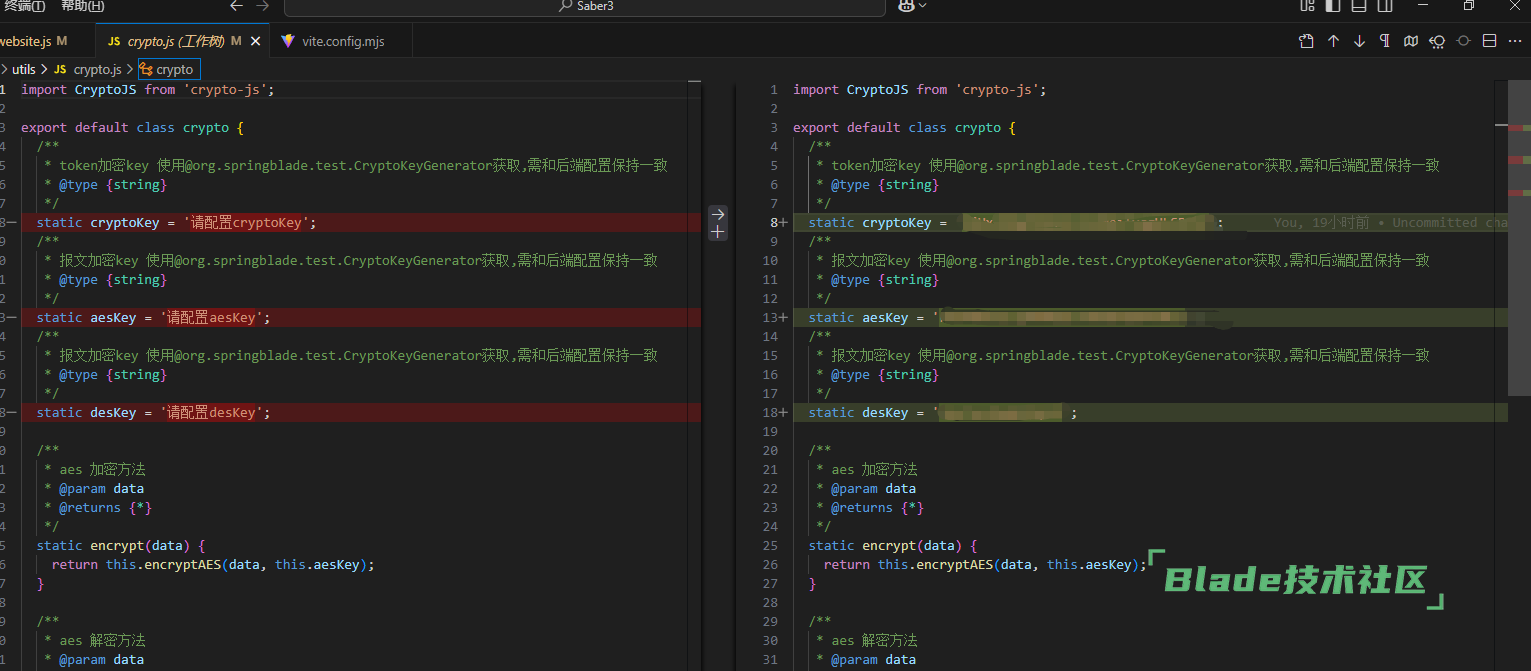Click the circle-with-left-arrow icon in diff toolbar
Image resolution: width=1531 pixels, height=671 pixels.
pyautogui.click(x=1437, y=41)
